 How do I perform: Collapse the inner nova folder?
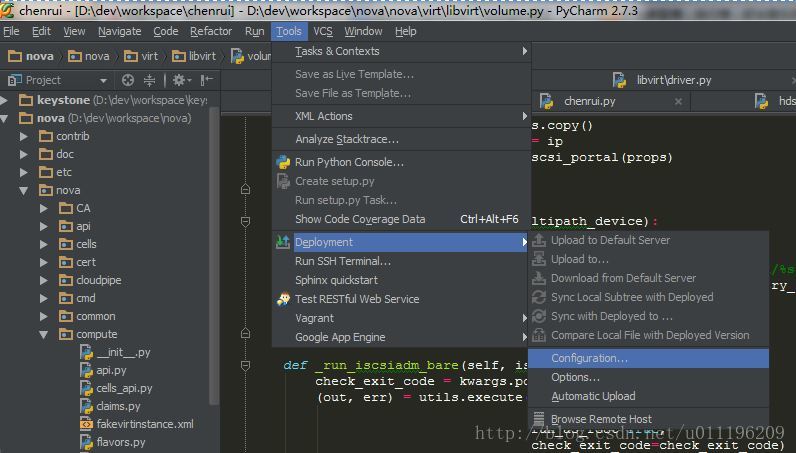pyautogui.click(x=23, y=190)
